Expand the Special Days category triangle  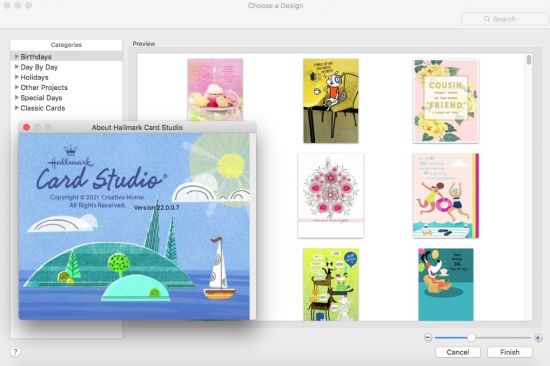pyautogui.click(x=16, y=97)
